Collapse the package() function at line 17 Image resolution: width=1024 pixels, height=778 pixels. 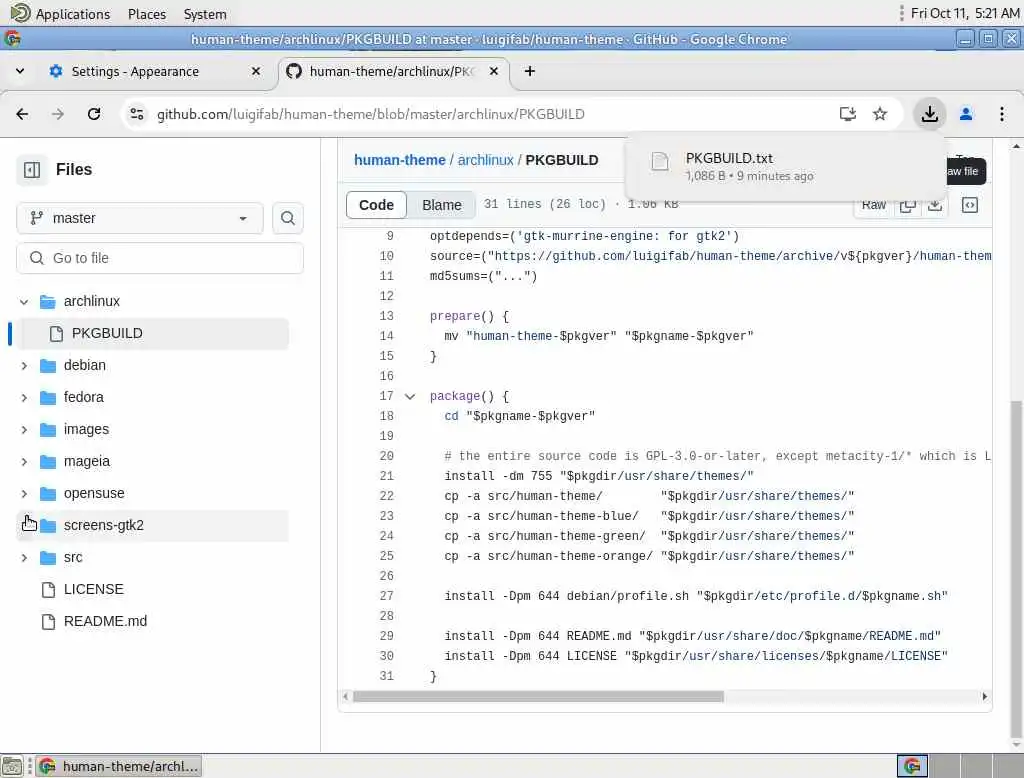click(x=410, y=397)
